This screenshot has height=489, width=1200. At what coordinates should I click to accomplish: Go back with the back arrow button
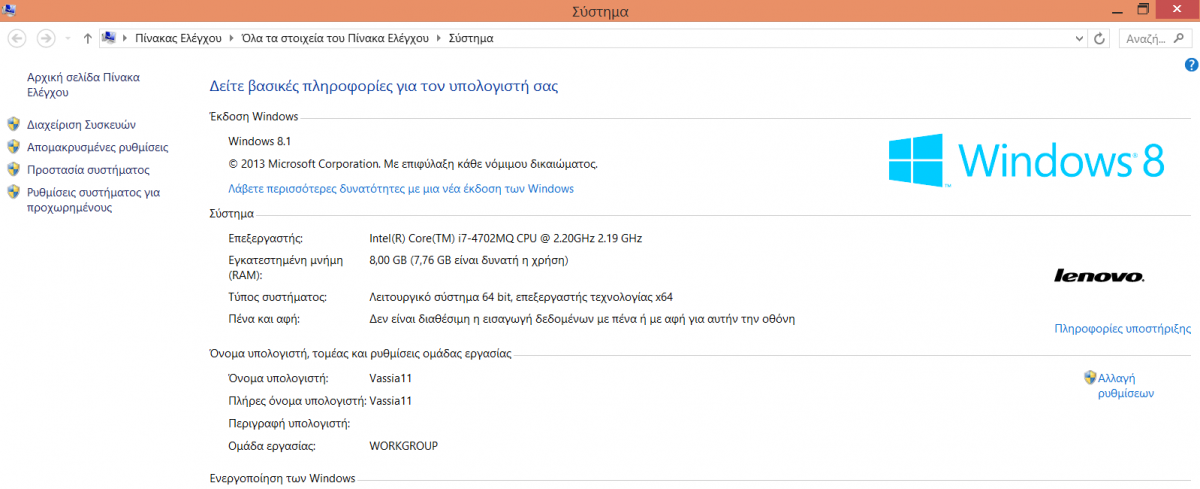[x=17, y=38]
